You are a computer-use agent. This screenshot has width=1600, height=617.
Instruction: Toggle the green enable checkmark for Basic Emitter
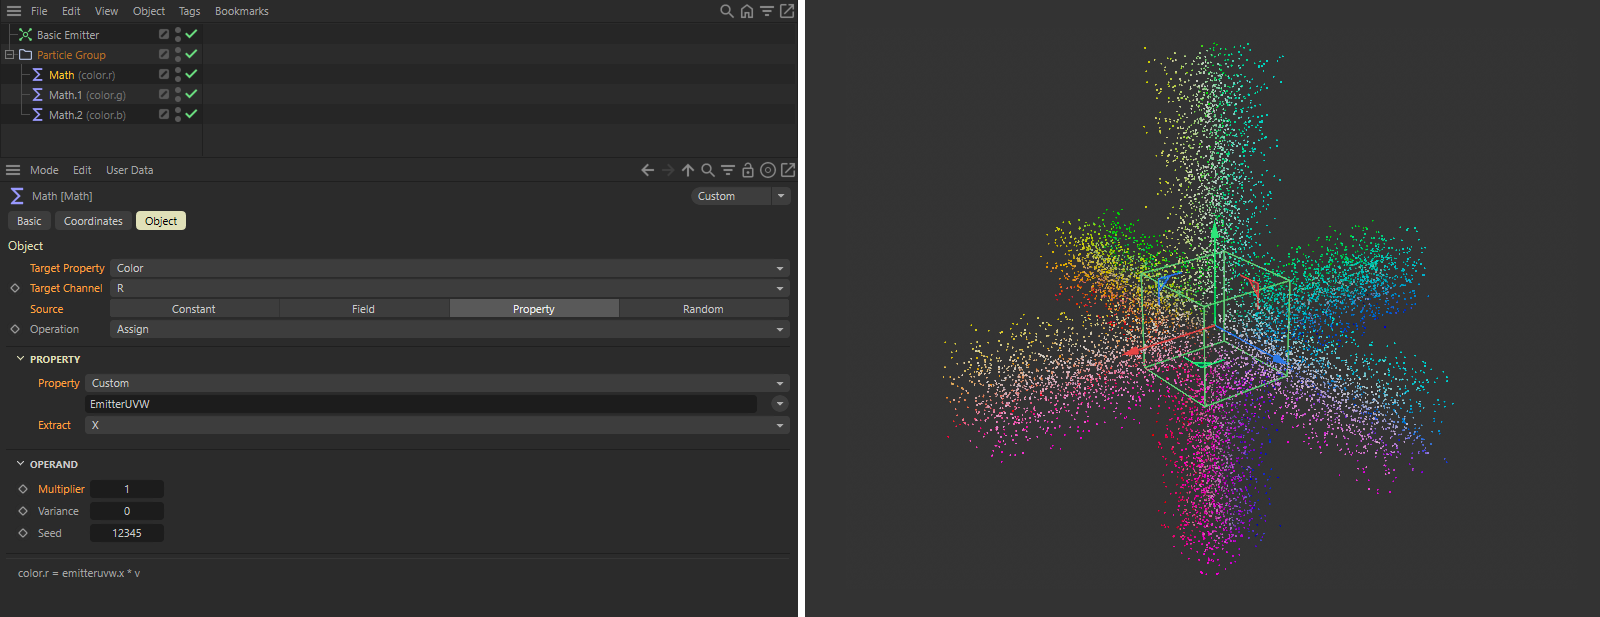191,34
